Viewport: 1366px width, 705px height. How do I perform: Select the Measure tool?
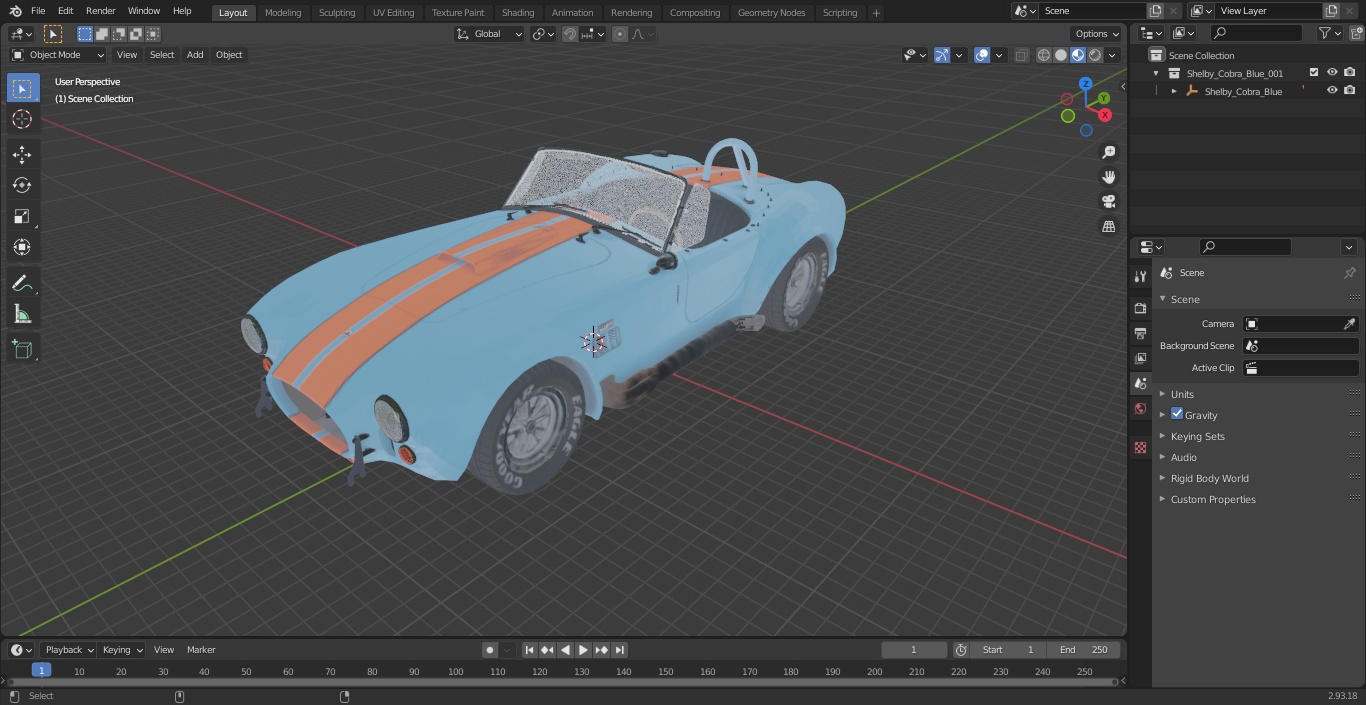[22, 315]
